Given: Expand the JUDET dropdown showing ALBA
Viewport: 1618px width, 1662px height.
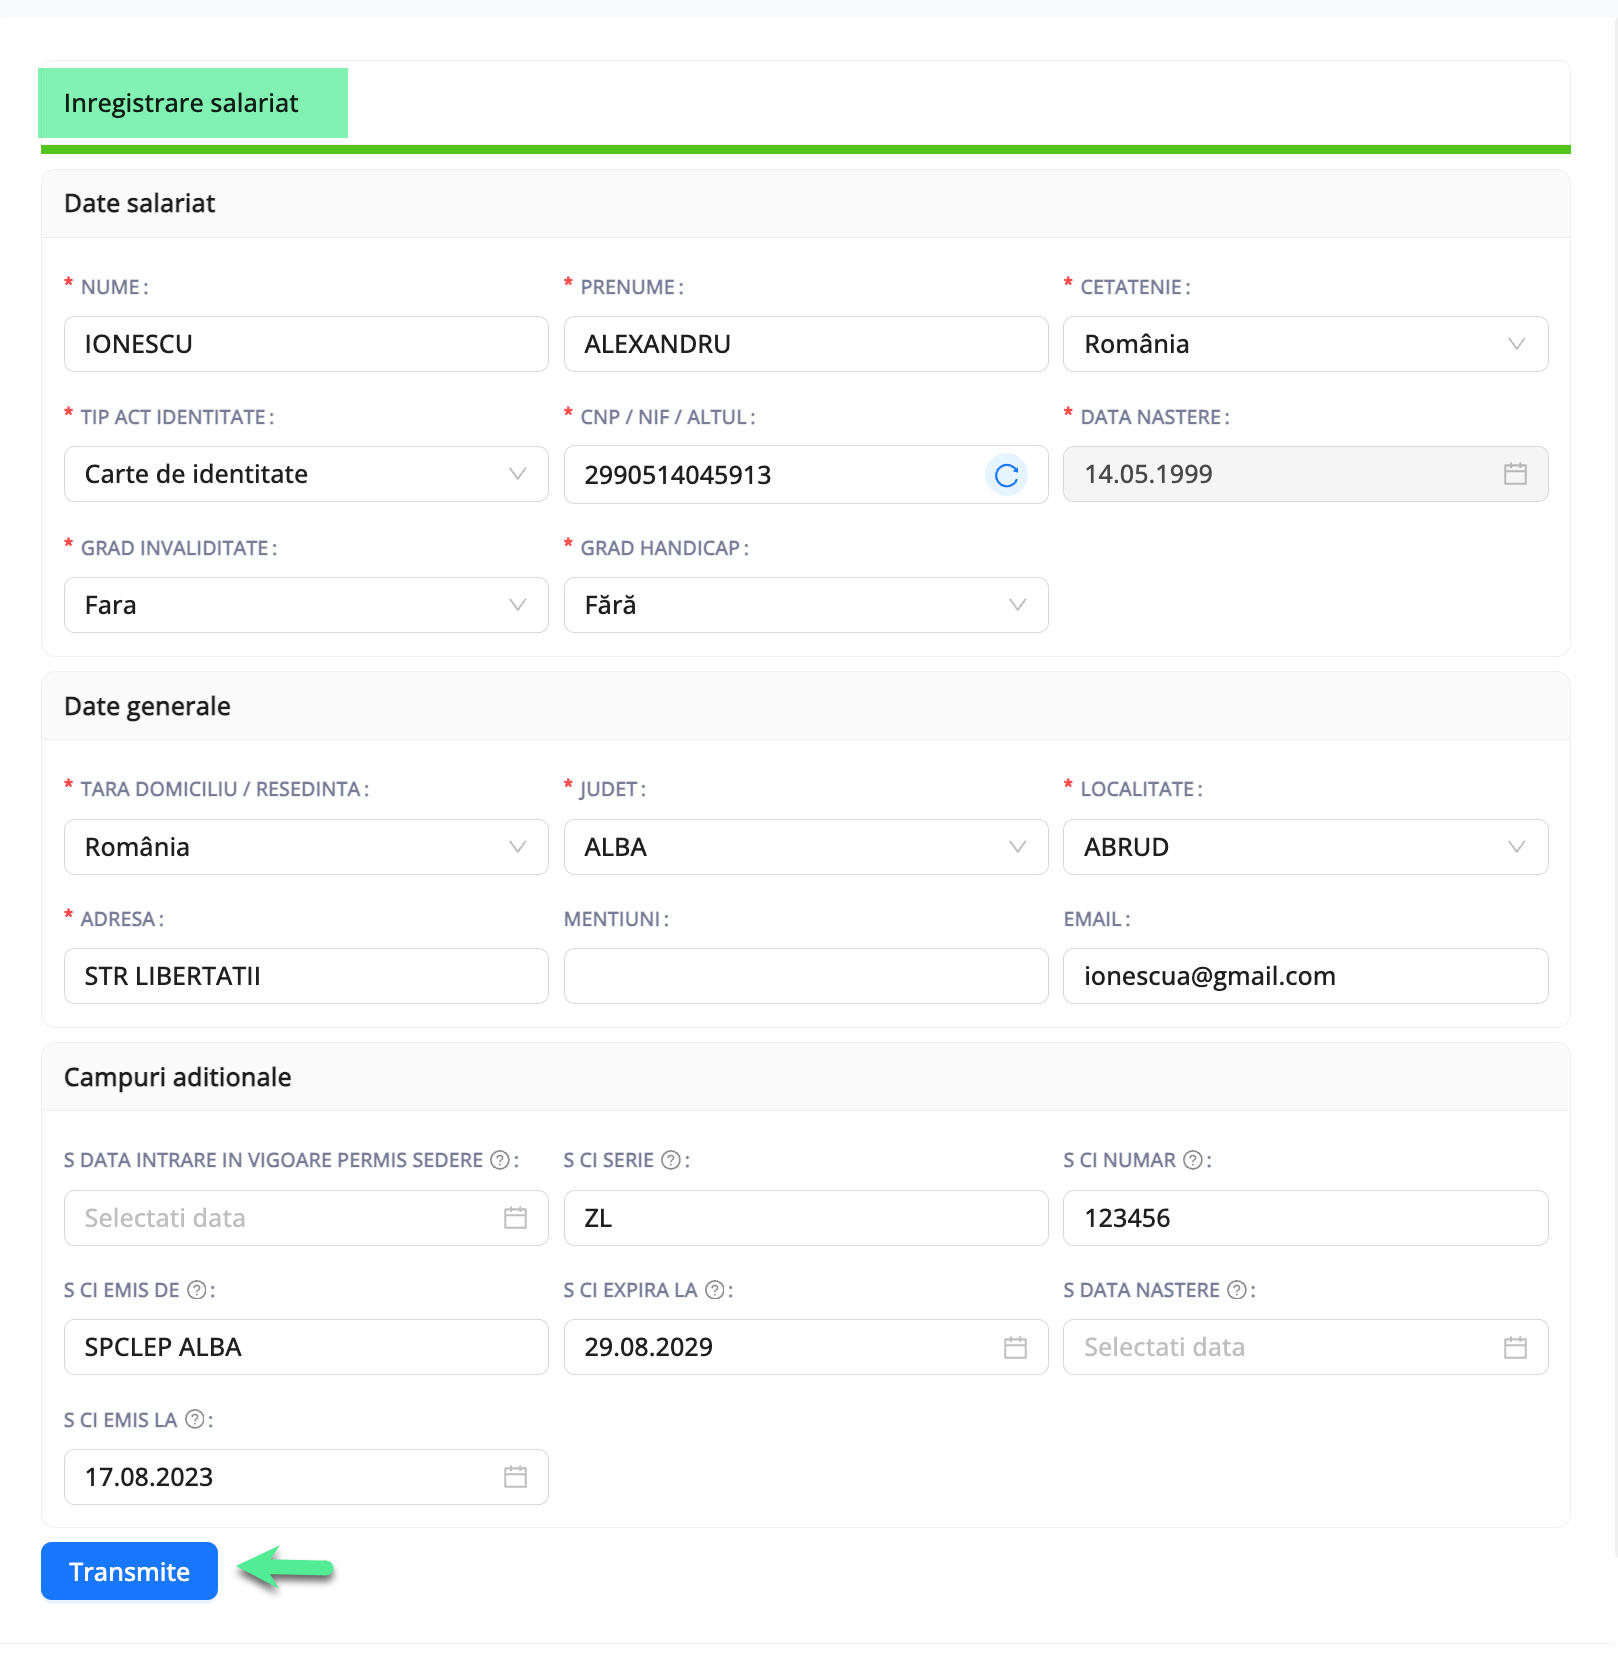Looking at the screenshot, I should tap(1017, 847).
